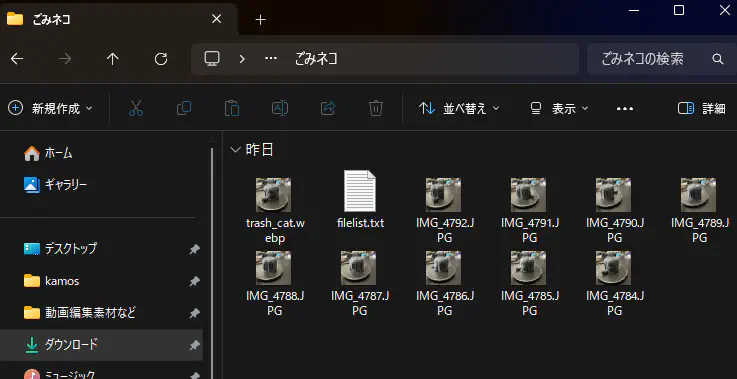Open the 並べ替え sort dropdown
737x379 pixels.
click(x=459, y=109)
